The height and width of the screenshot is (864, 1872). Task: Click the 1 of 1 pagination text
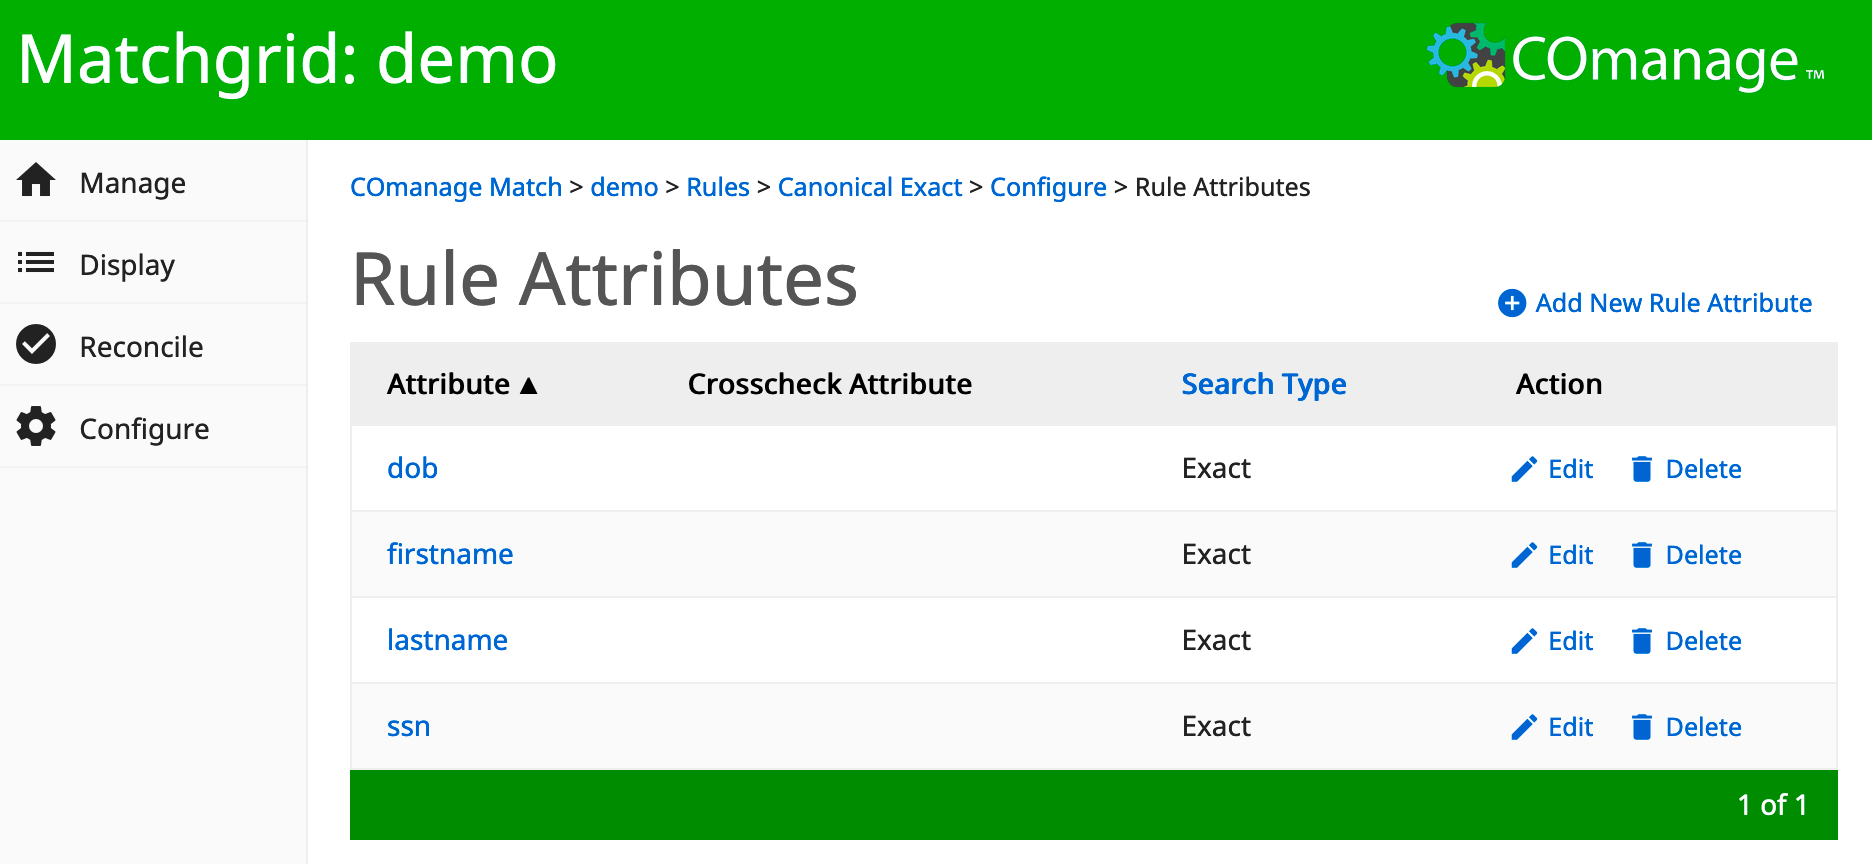(x=1772, y=805)
